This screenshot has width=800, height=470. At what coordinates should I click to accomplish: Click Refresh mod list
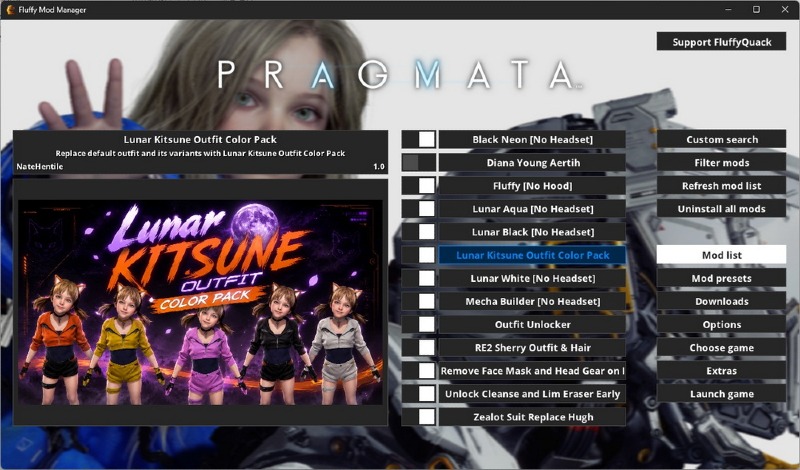pyautogui.click(x=721, y=185)
